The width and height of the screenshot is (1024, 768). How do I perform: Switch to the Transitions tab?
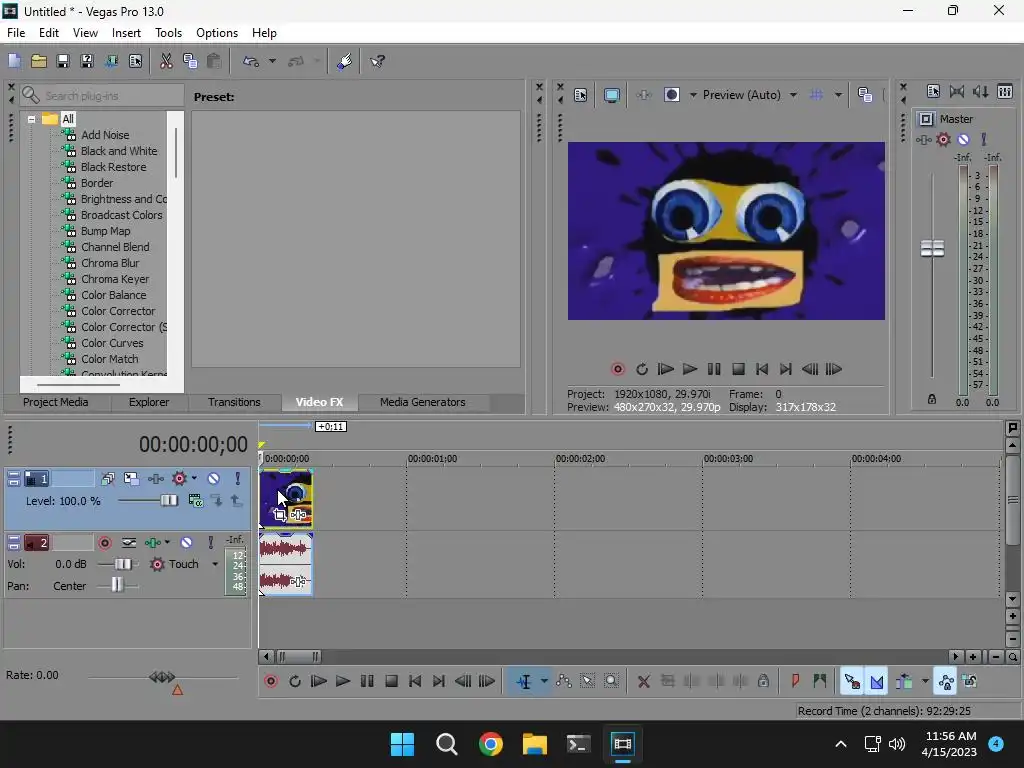[x=234, y=402]
